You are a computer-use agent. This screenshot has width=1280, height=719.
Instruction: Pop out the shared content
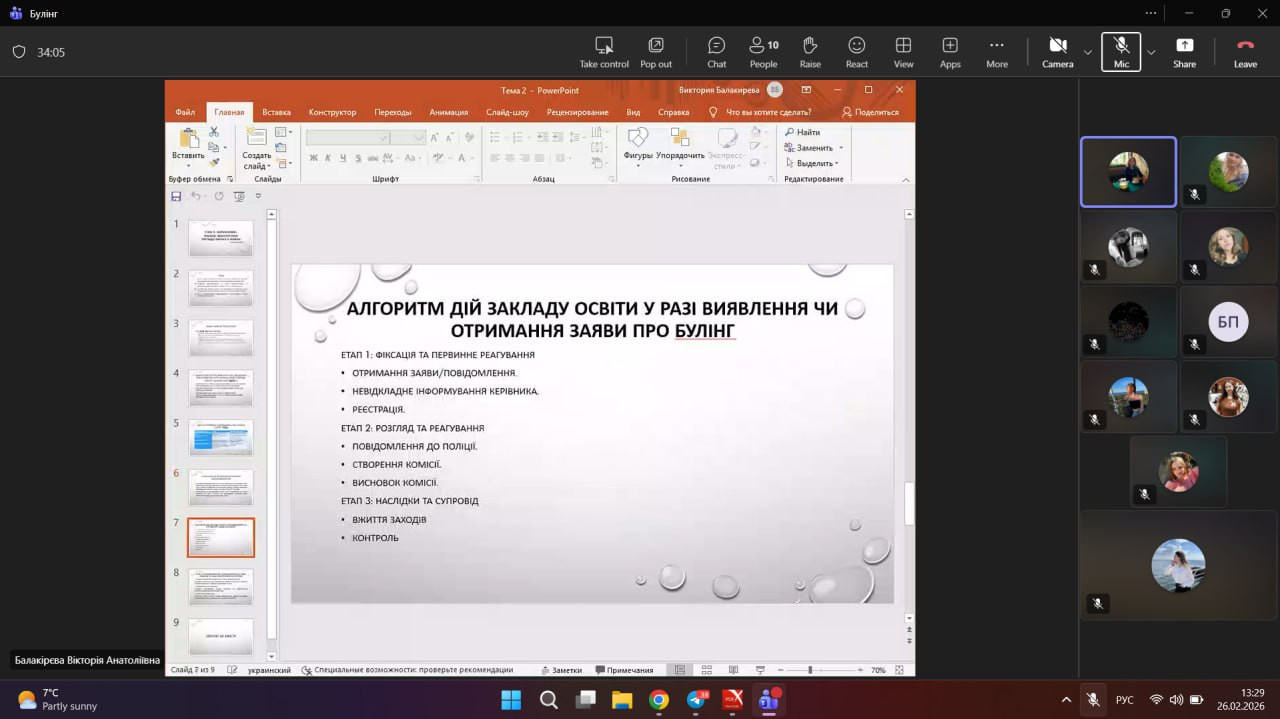[x=656, y=52]
